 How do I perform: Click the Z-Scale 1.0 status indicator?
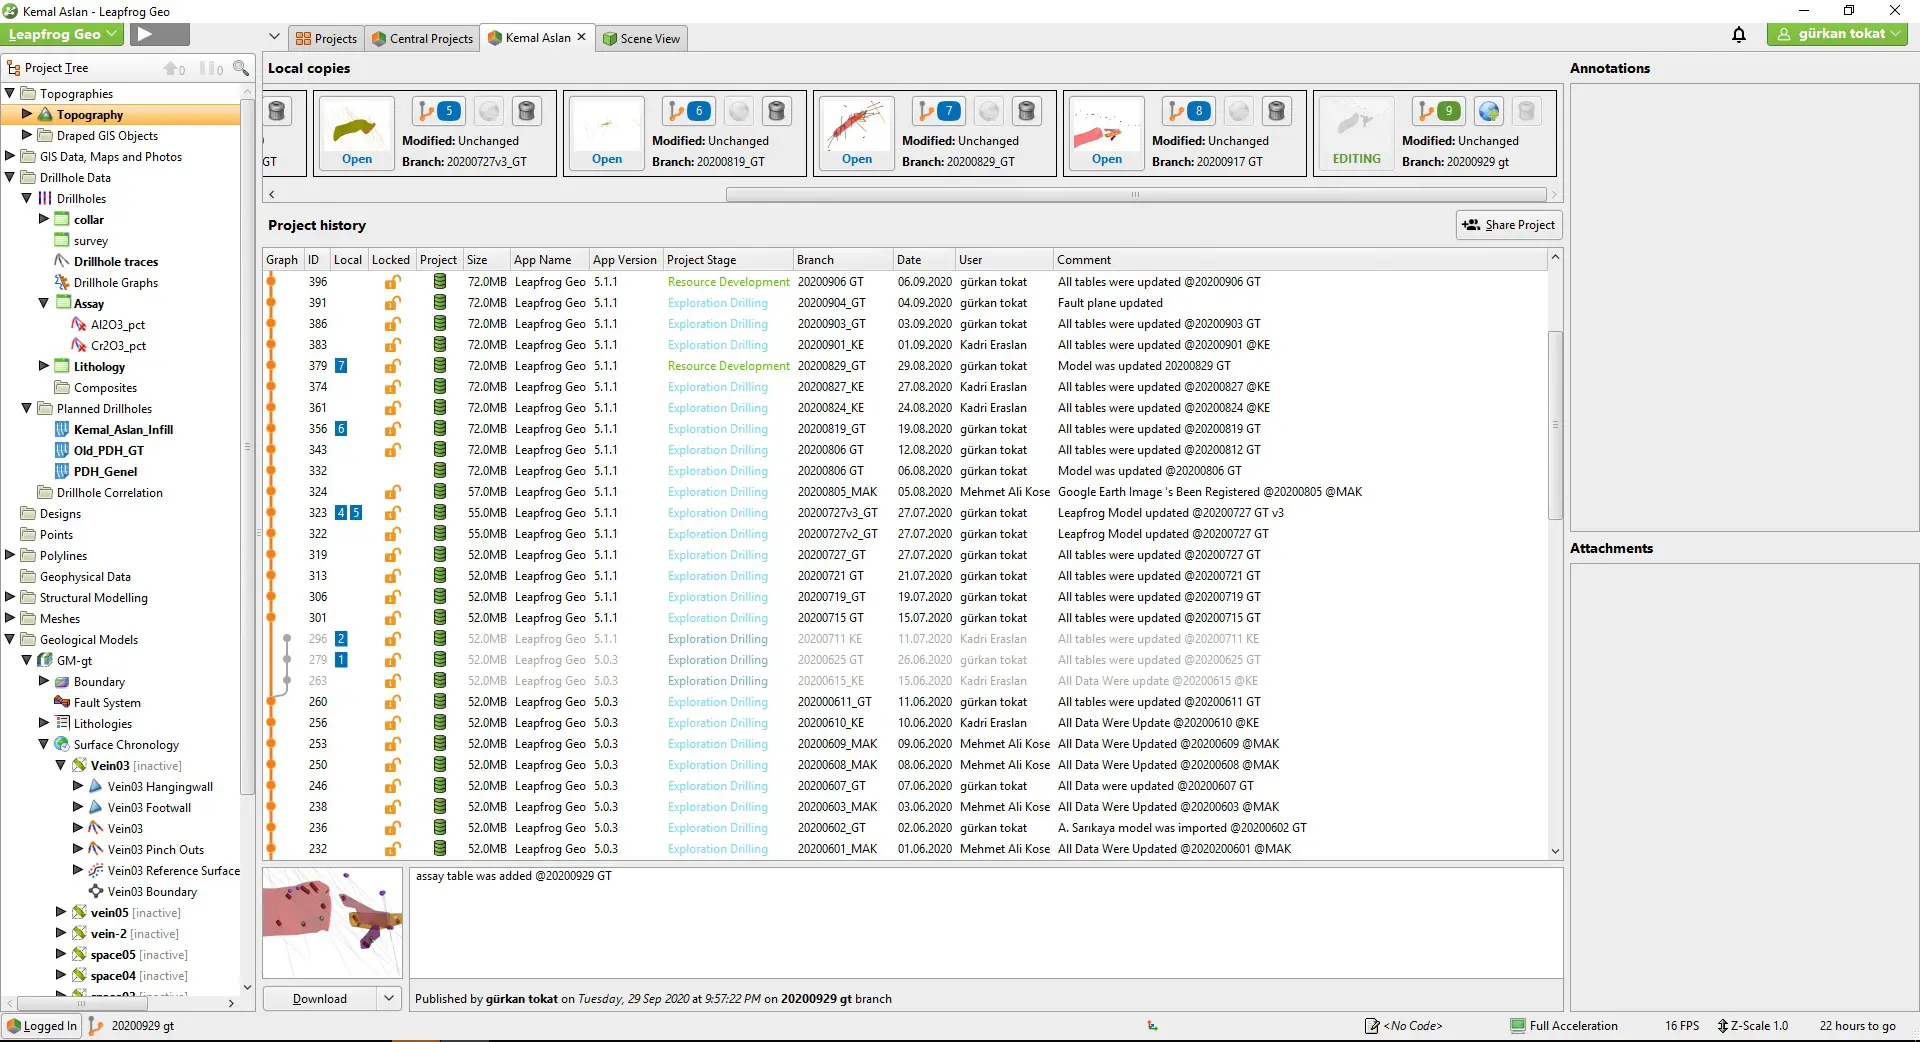[x=1753, y=1026]
